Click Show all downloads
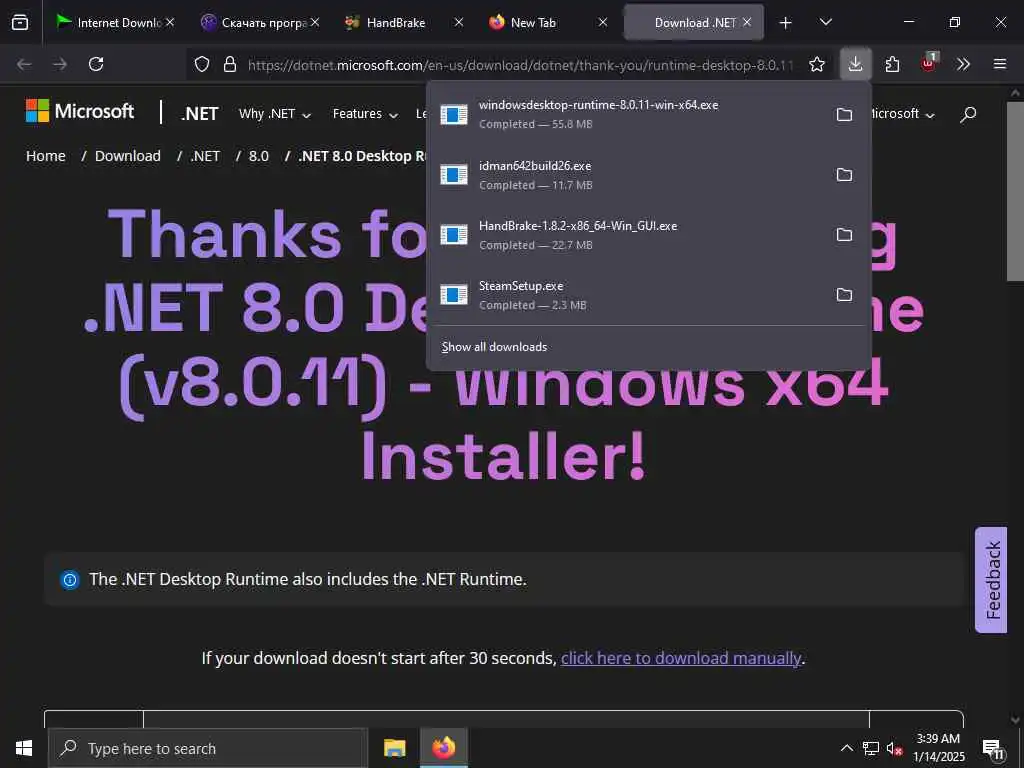Screen dimensions: 1024x768 [494, 347]
